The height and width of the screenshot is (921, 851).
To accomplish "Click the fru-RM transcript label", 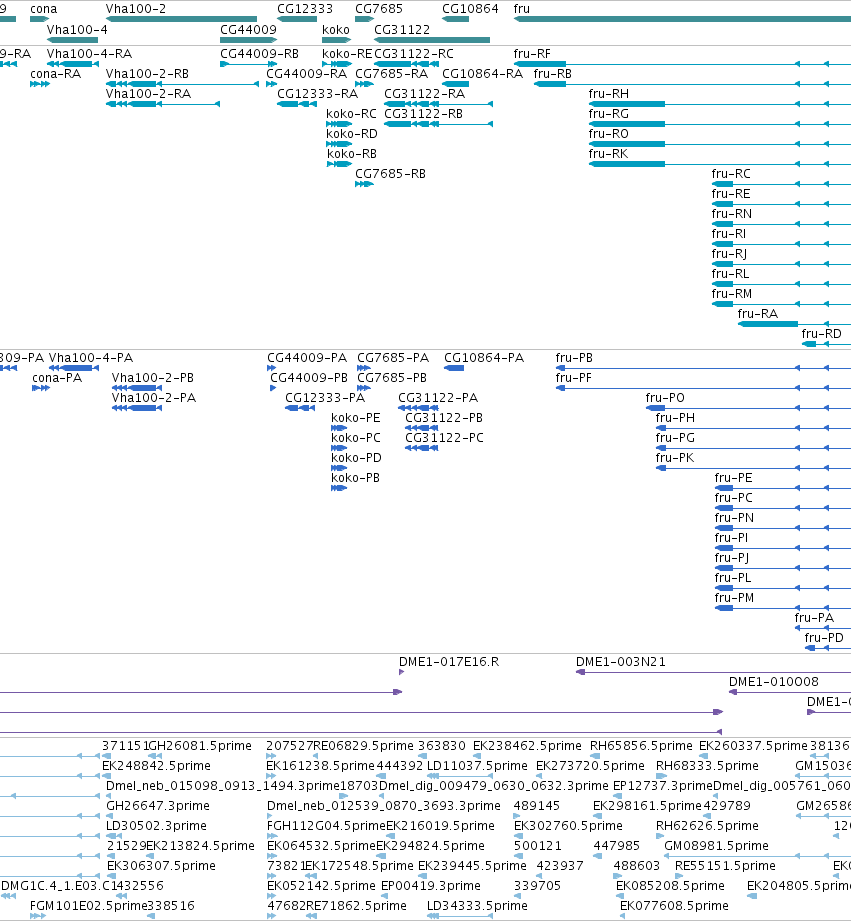I will click(731, 293).
